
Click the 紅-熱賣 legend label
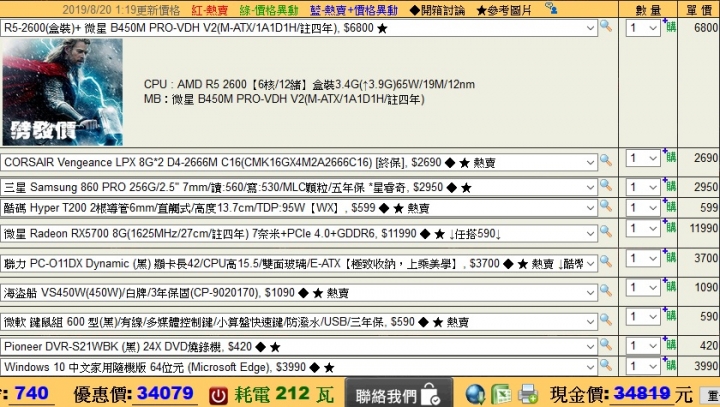209,10
